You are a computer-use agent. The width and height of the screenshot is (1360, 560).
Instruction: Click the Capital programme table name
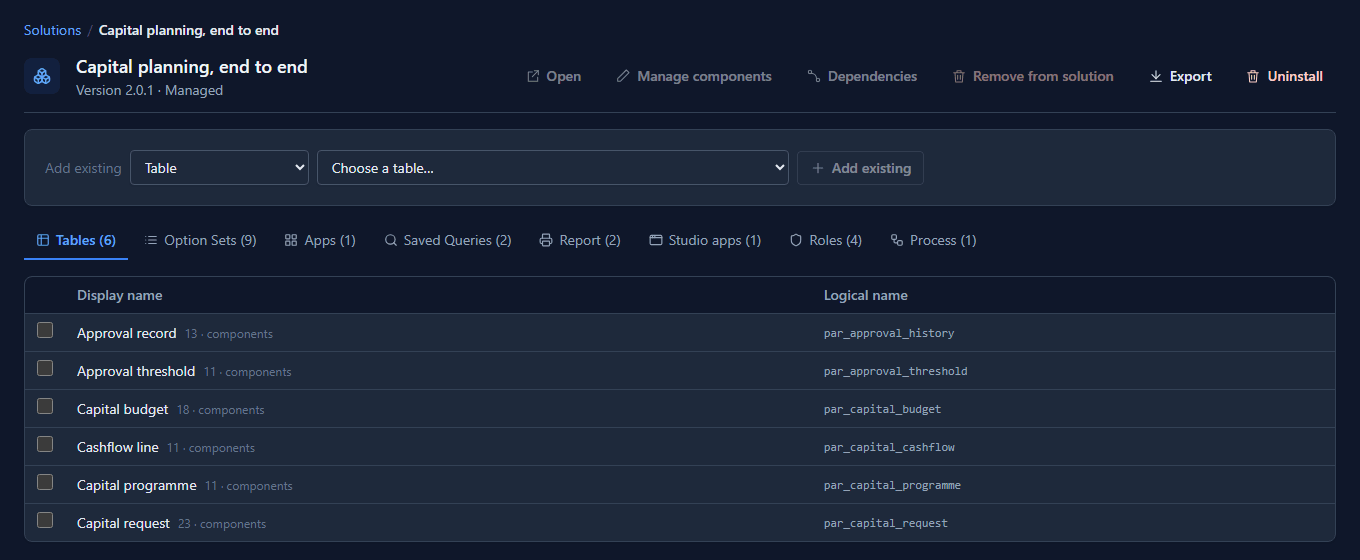pyautogui.click(x=137, y=485)
